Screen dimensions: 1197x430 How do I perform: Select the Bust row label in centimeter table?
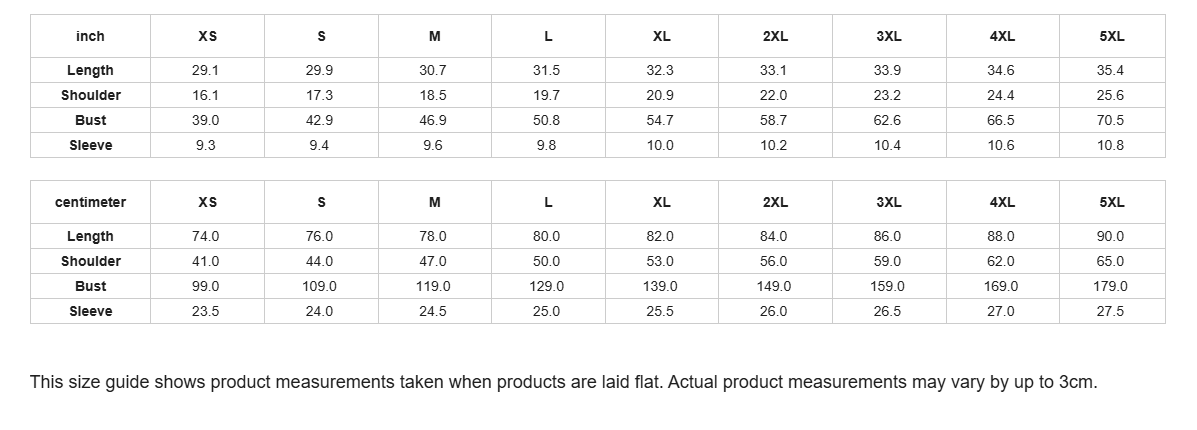tap(90, 286)
